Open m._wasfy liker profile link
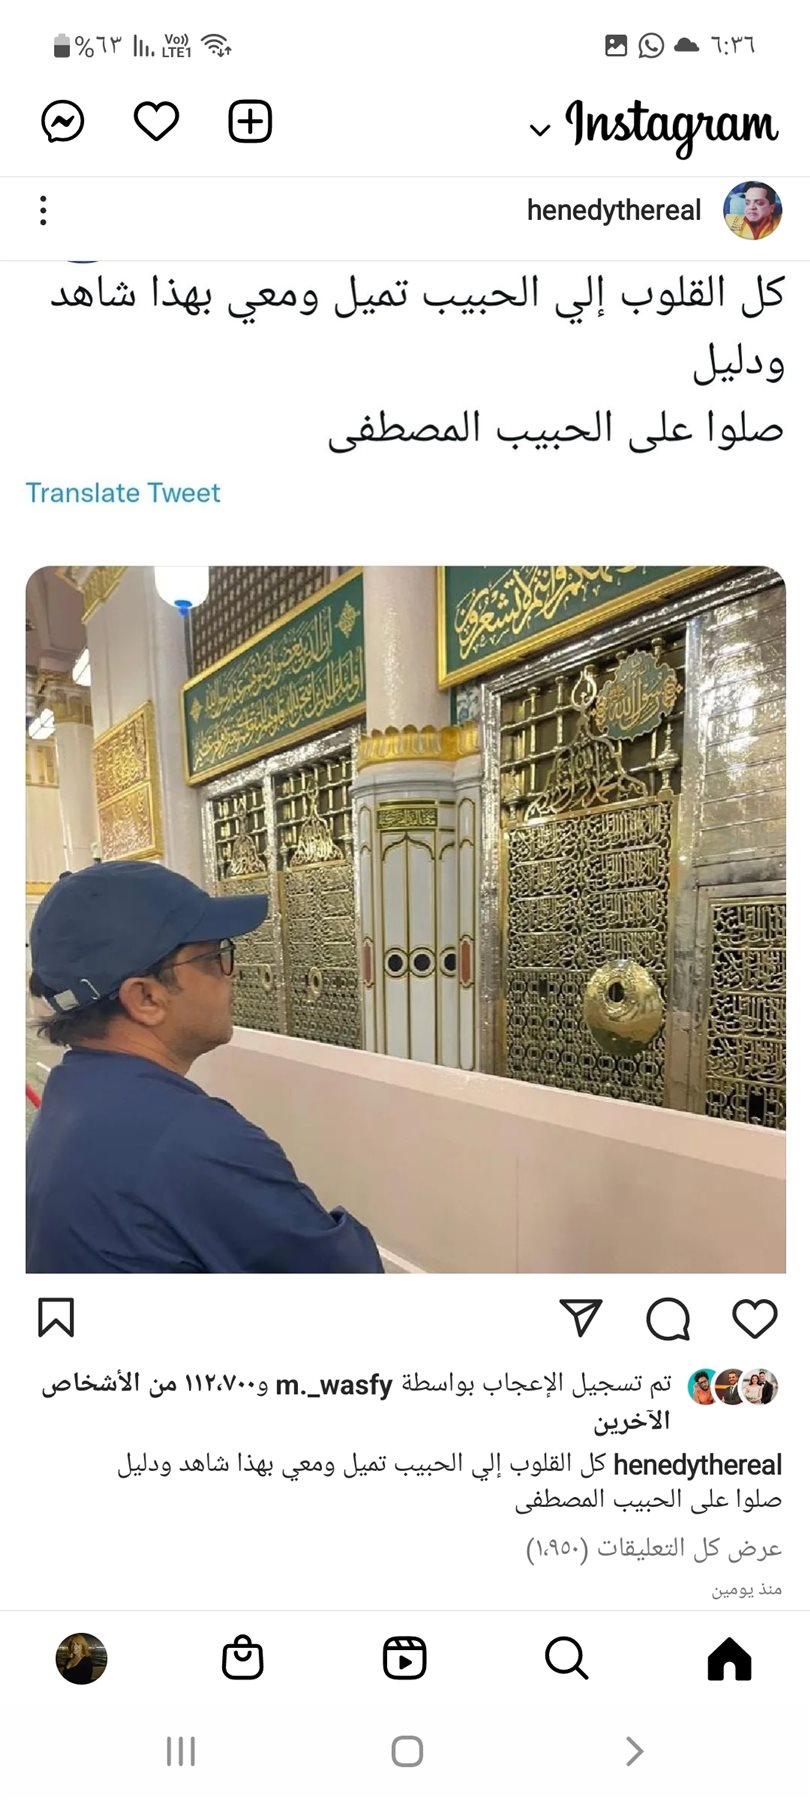 coord(334,1385)
